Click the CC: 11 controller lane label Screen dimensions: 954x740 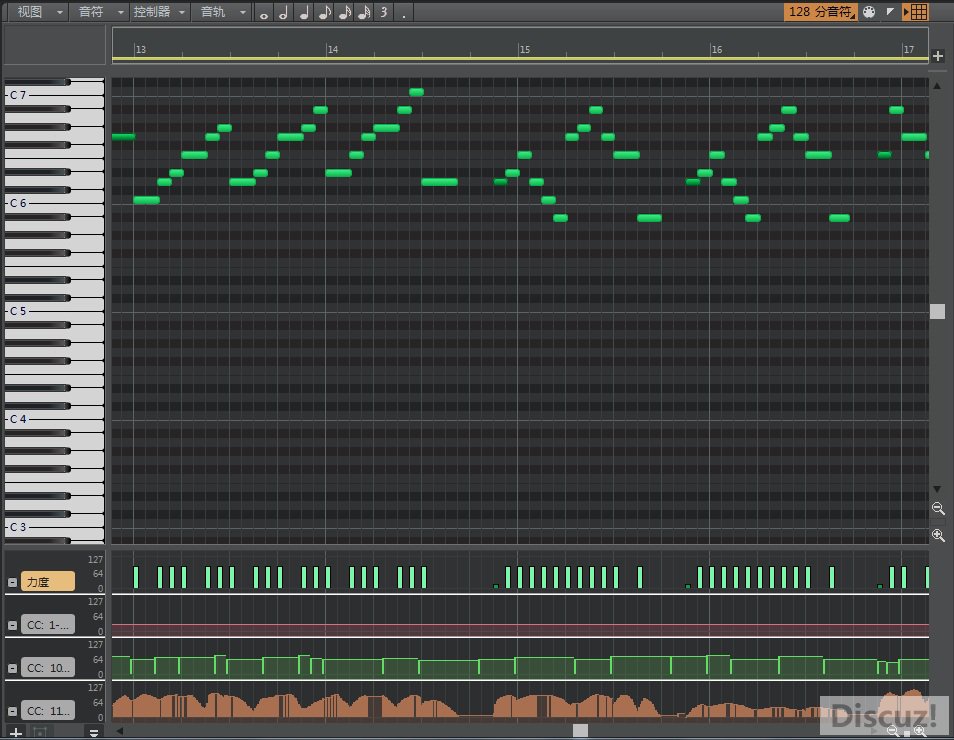[48, 711]
